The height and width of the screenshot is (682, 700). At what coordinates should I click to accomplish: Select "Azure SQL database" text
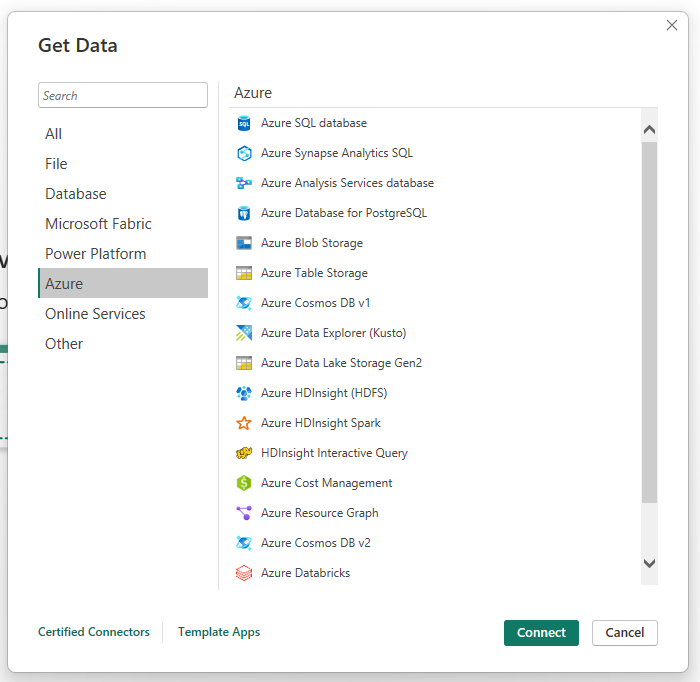tap(314, 123)
